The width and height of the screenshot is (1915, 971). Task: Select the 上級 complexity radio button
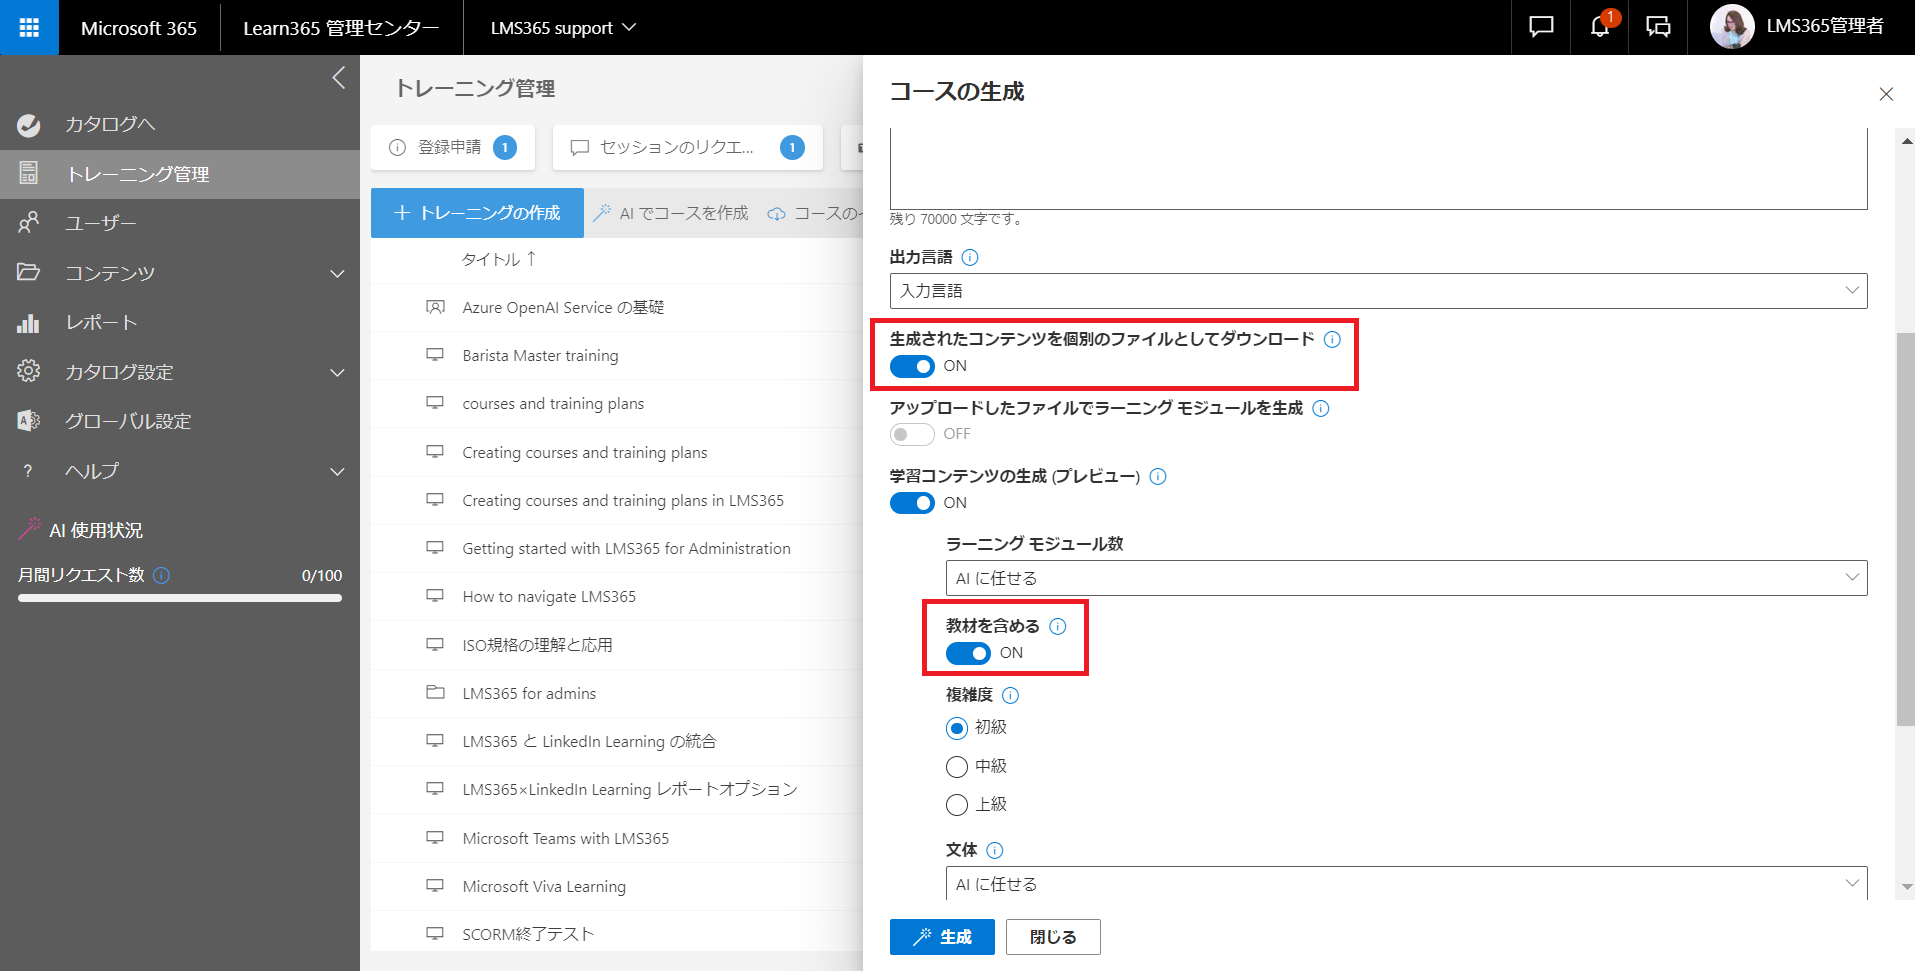pyautogui.click(x=957, y=805)
